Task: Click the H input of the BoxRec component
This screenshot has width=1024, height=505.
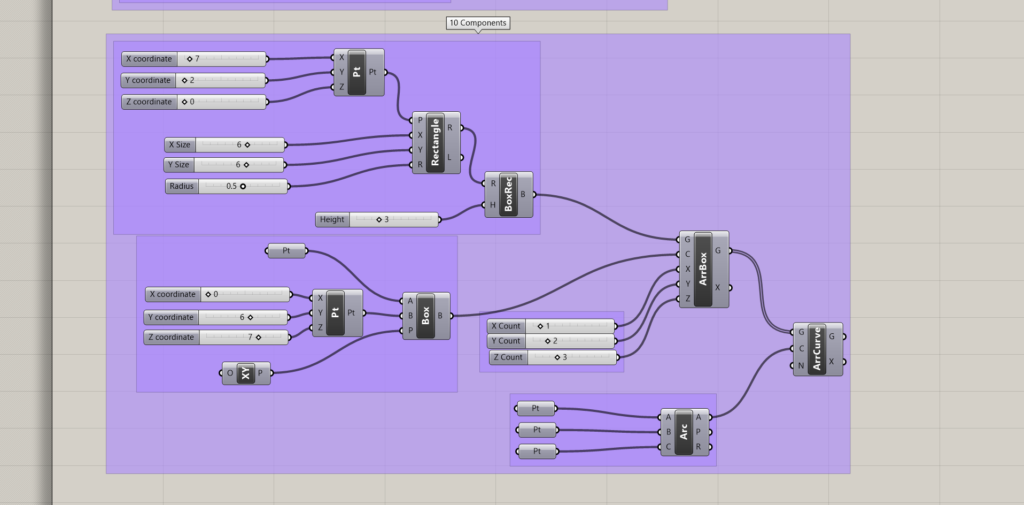Action: coord(493,205)
